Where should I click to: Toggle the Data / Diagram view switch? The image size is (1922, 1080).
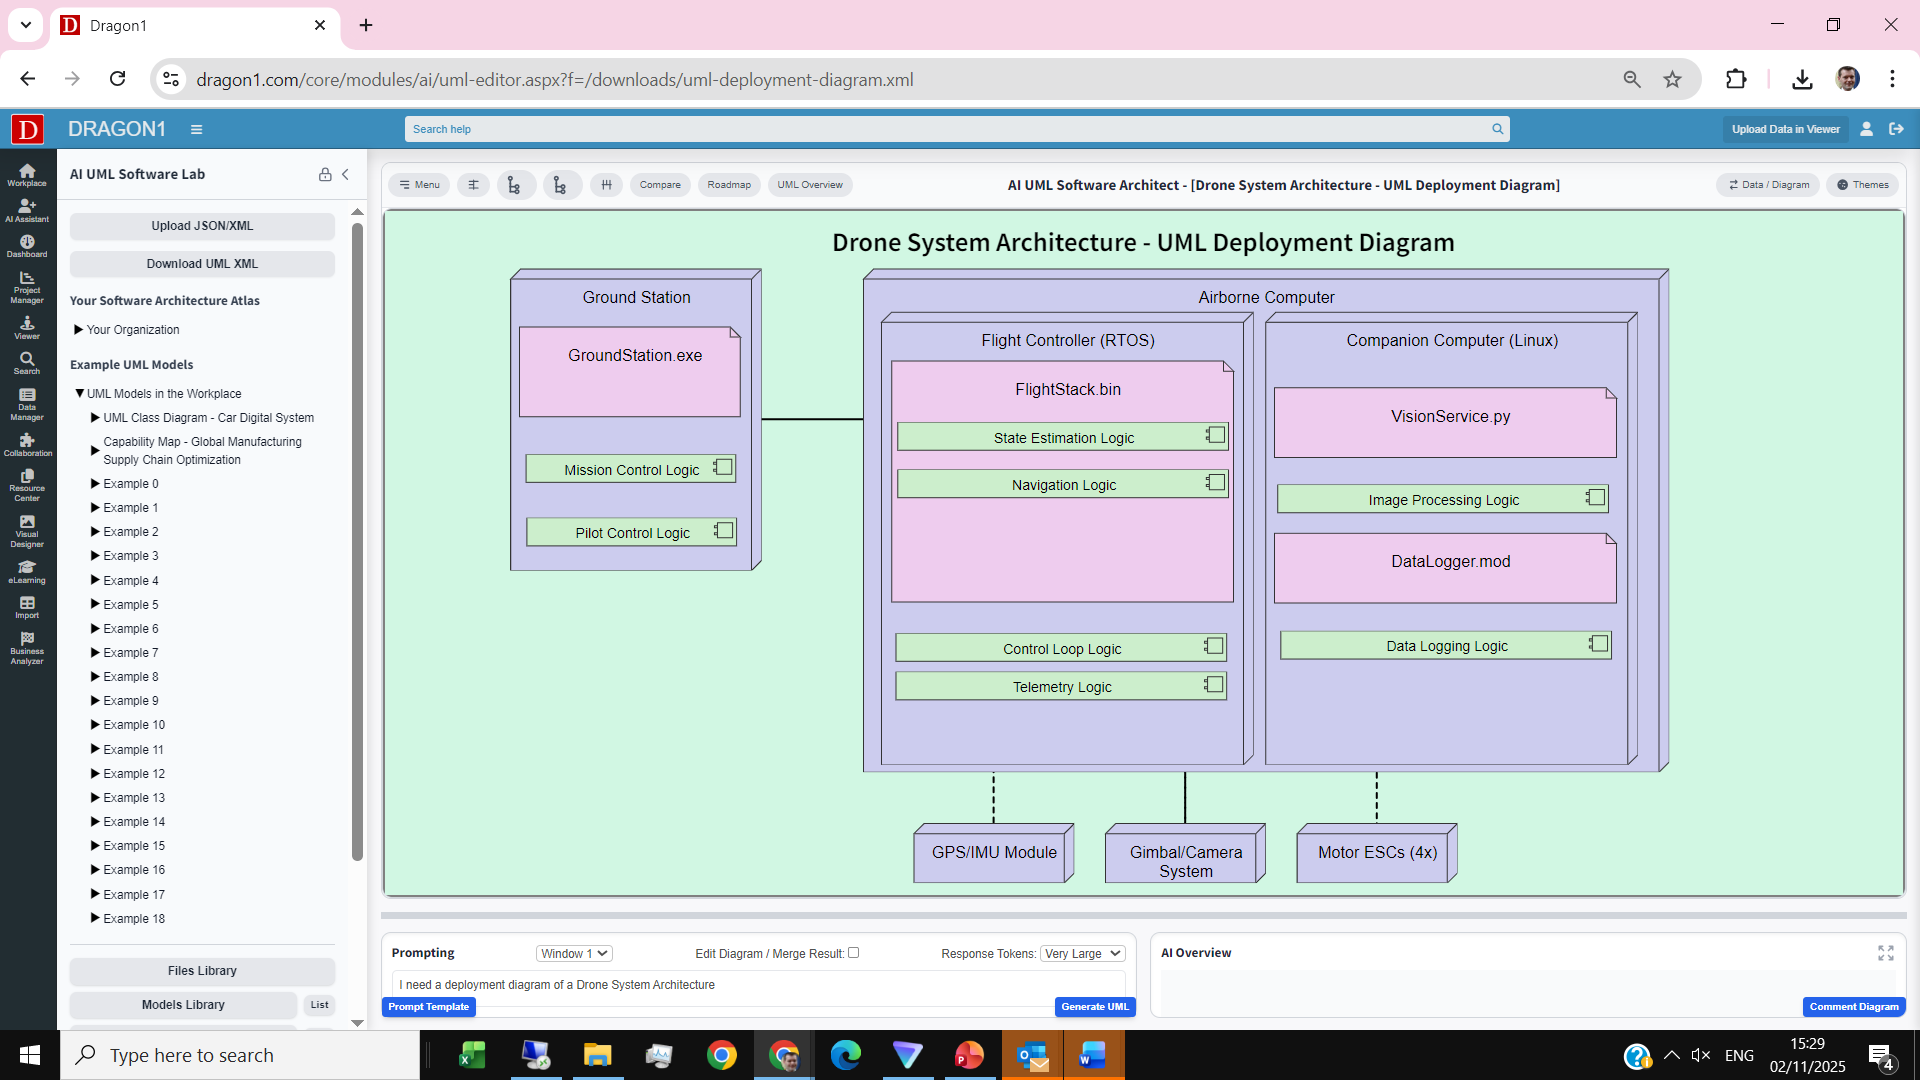(x=1768, y=184)
